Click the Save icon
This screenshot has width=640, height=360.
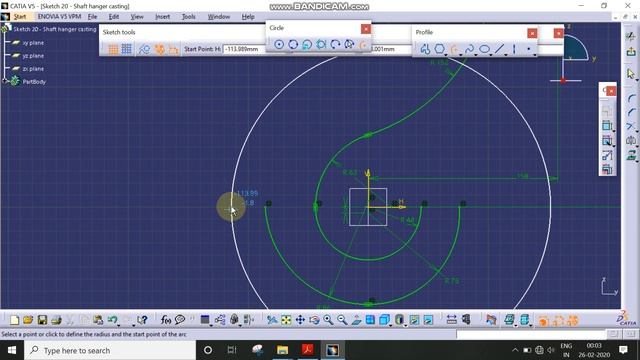point(42,320)
